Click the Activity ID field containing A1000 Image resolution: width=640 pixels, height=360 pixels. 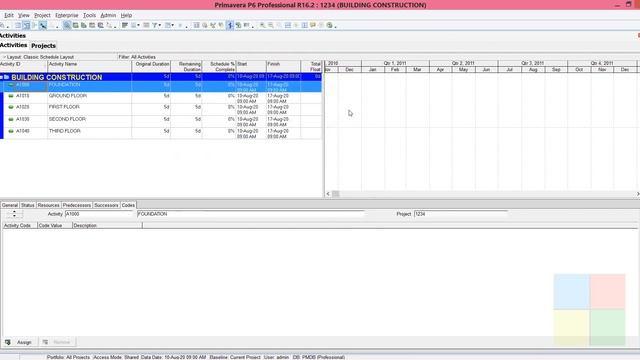[x=99, y=214]
